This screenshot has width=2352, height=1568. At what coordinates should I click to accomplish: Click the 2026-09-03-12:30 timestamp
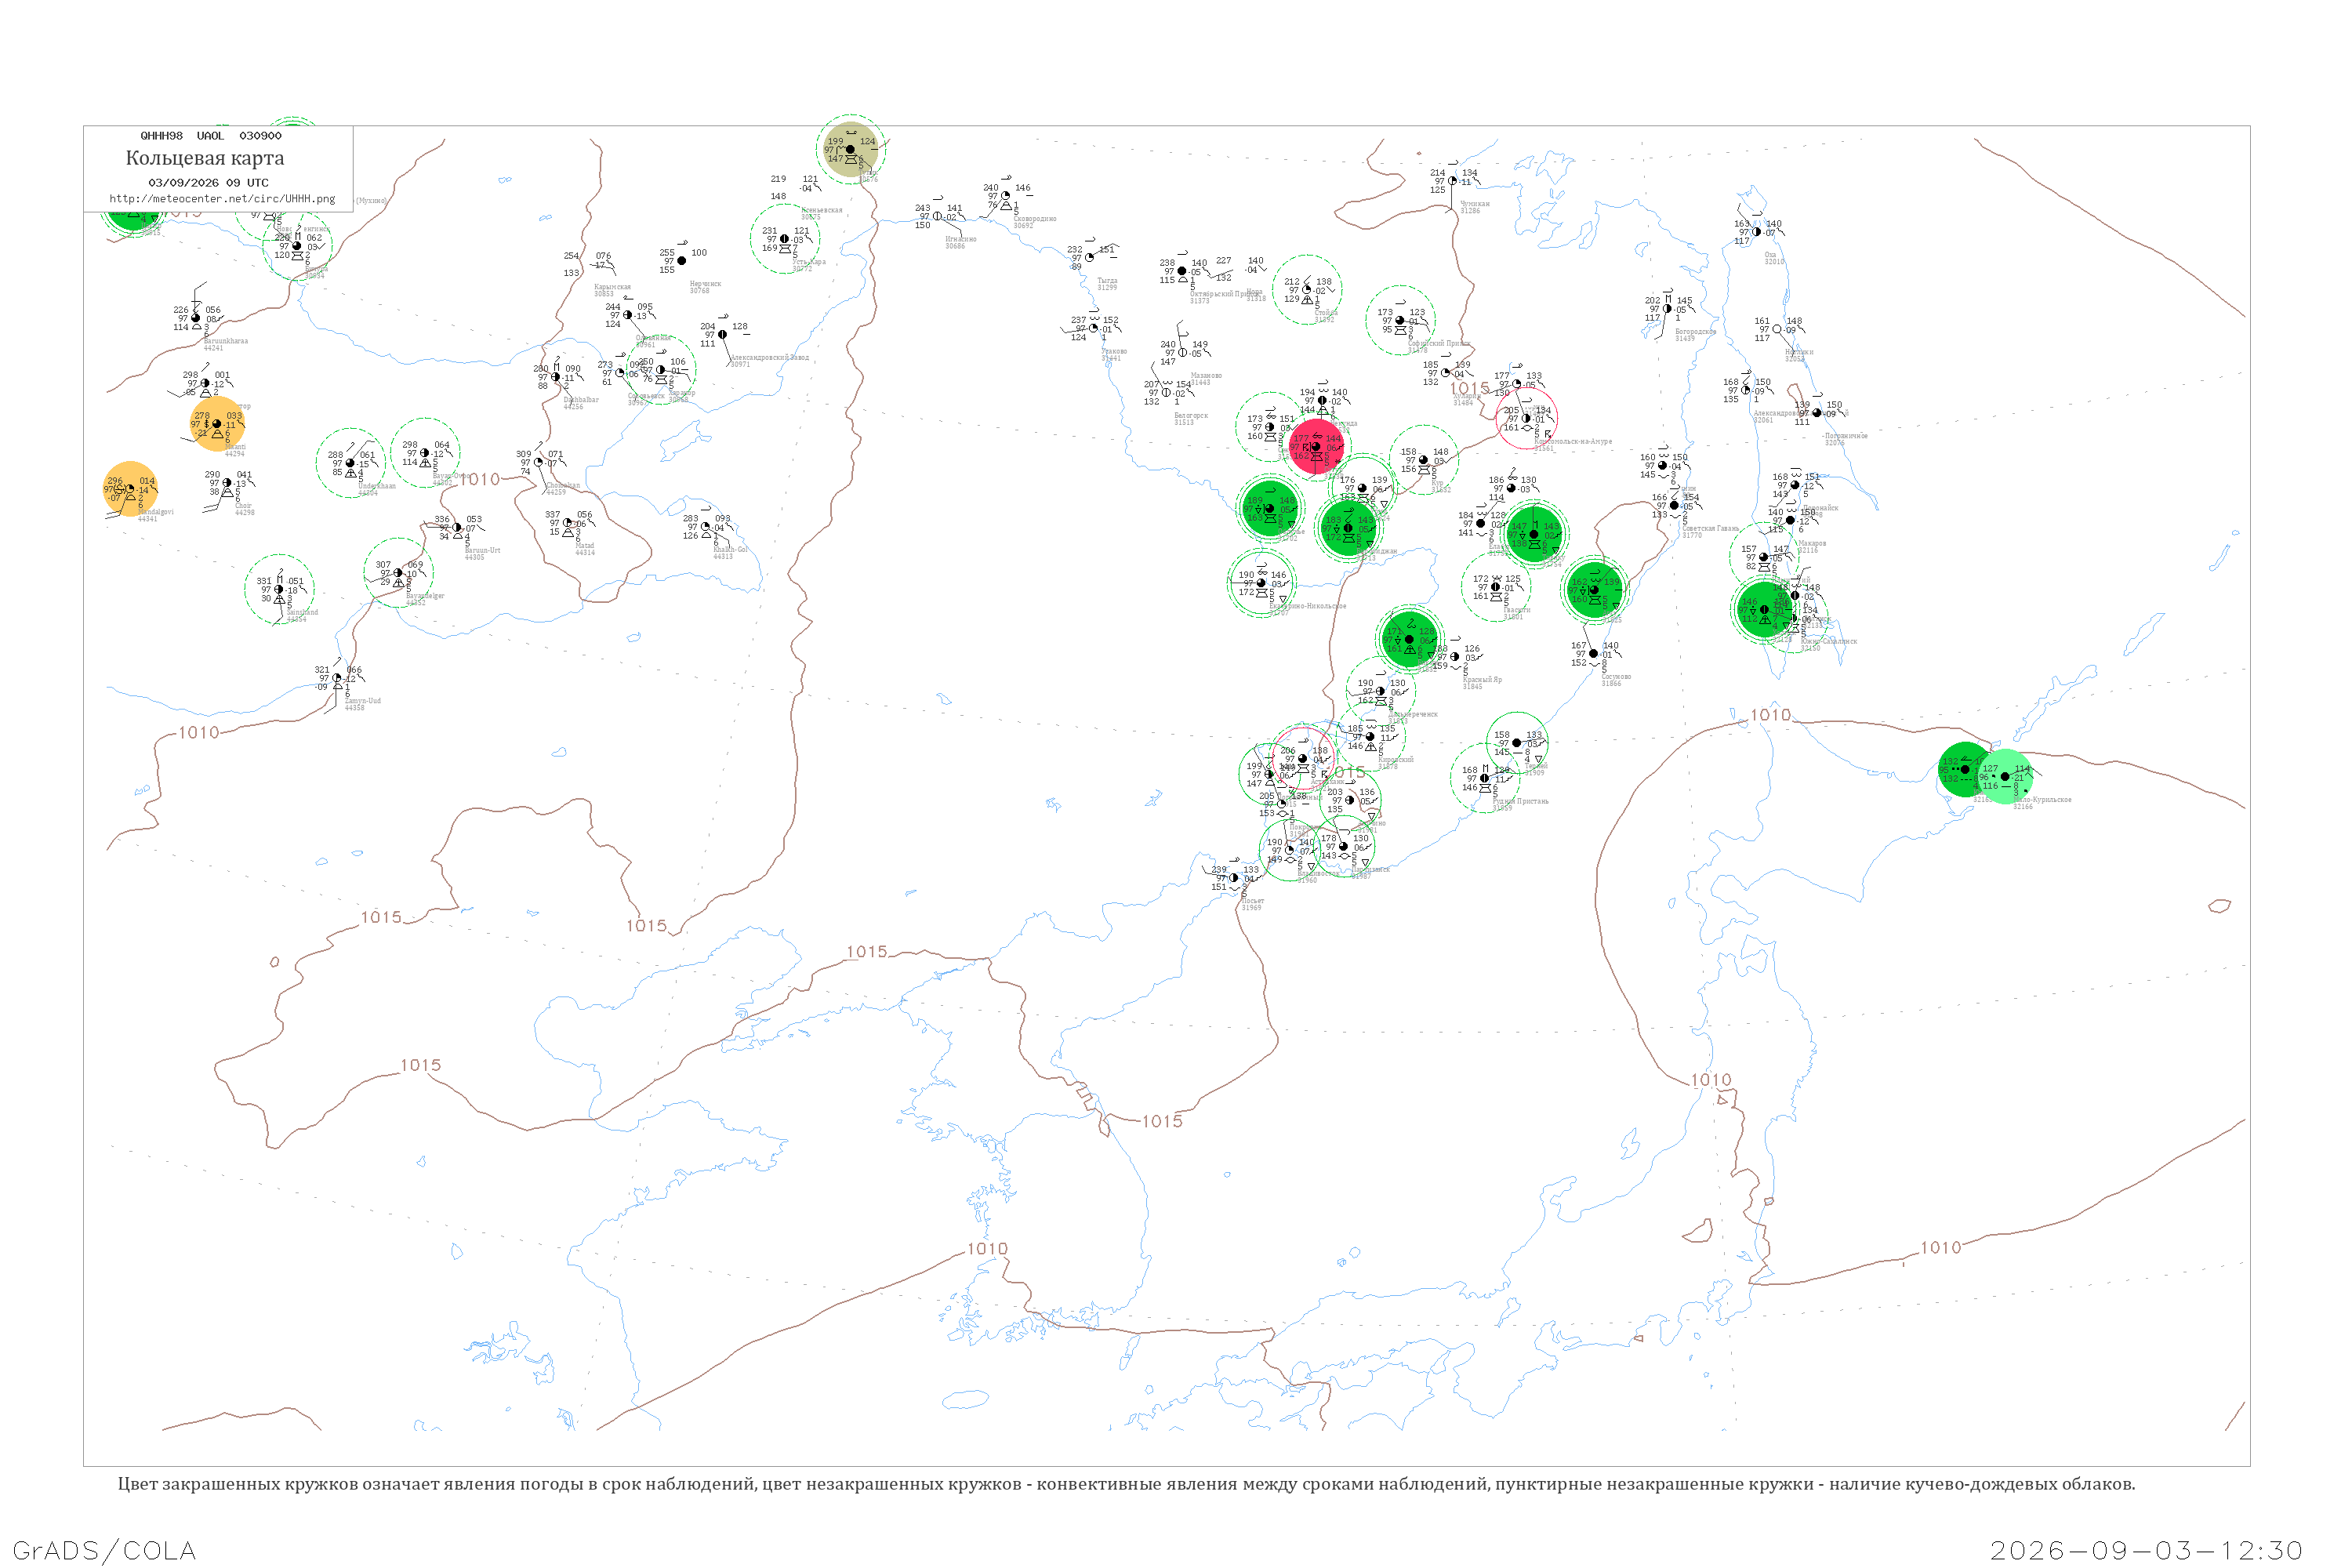coord(2146,1550)
